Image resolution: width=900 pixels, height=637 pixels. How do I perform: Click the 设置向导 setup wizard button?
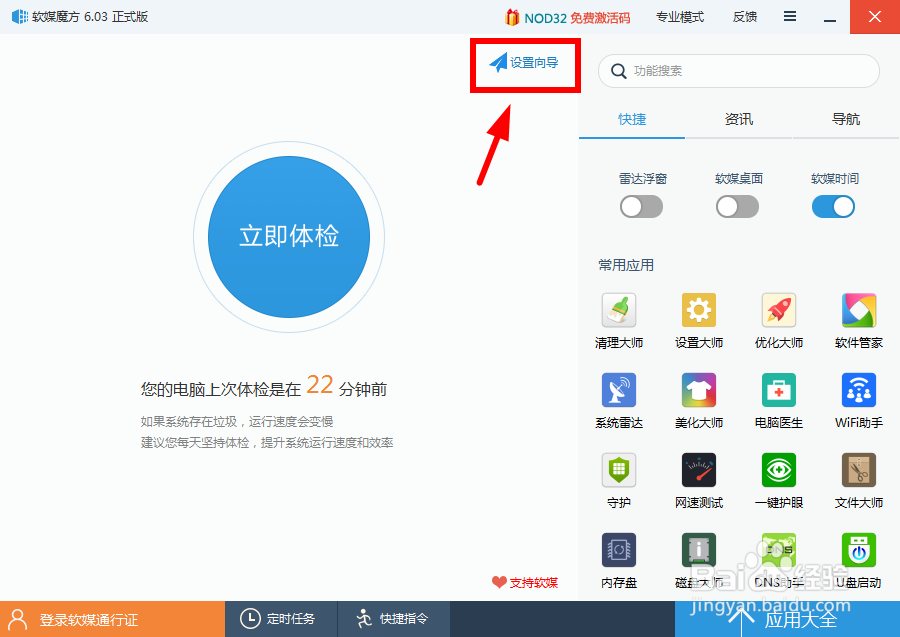(525, 64)
